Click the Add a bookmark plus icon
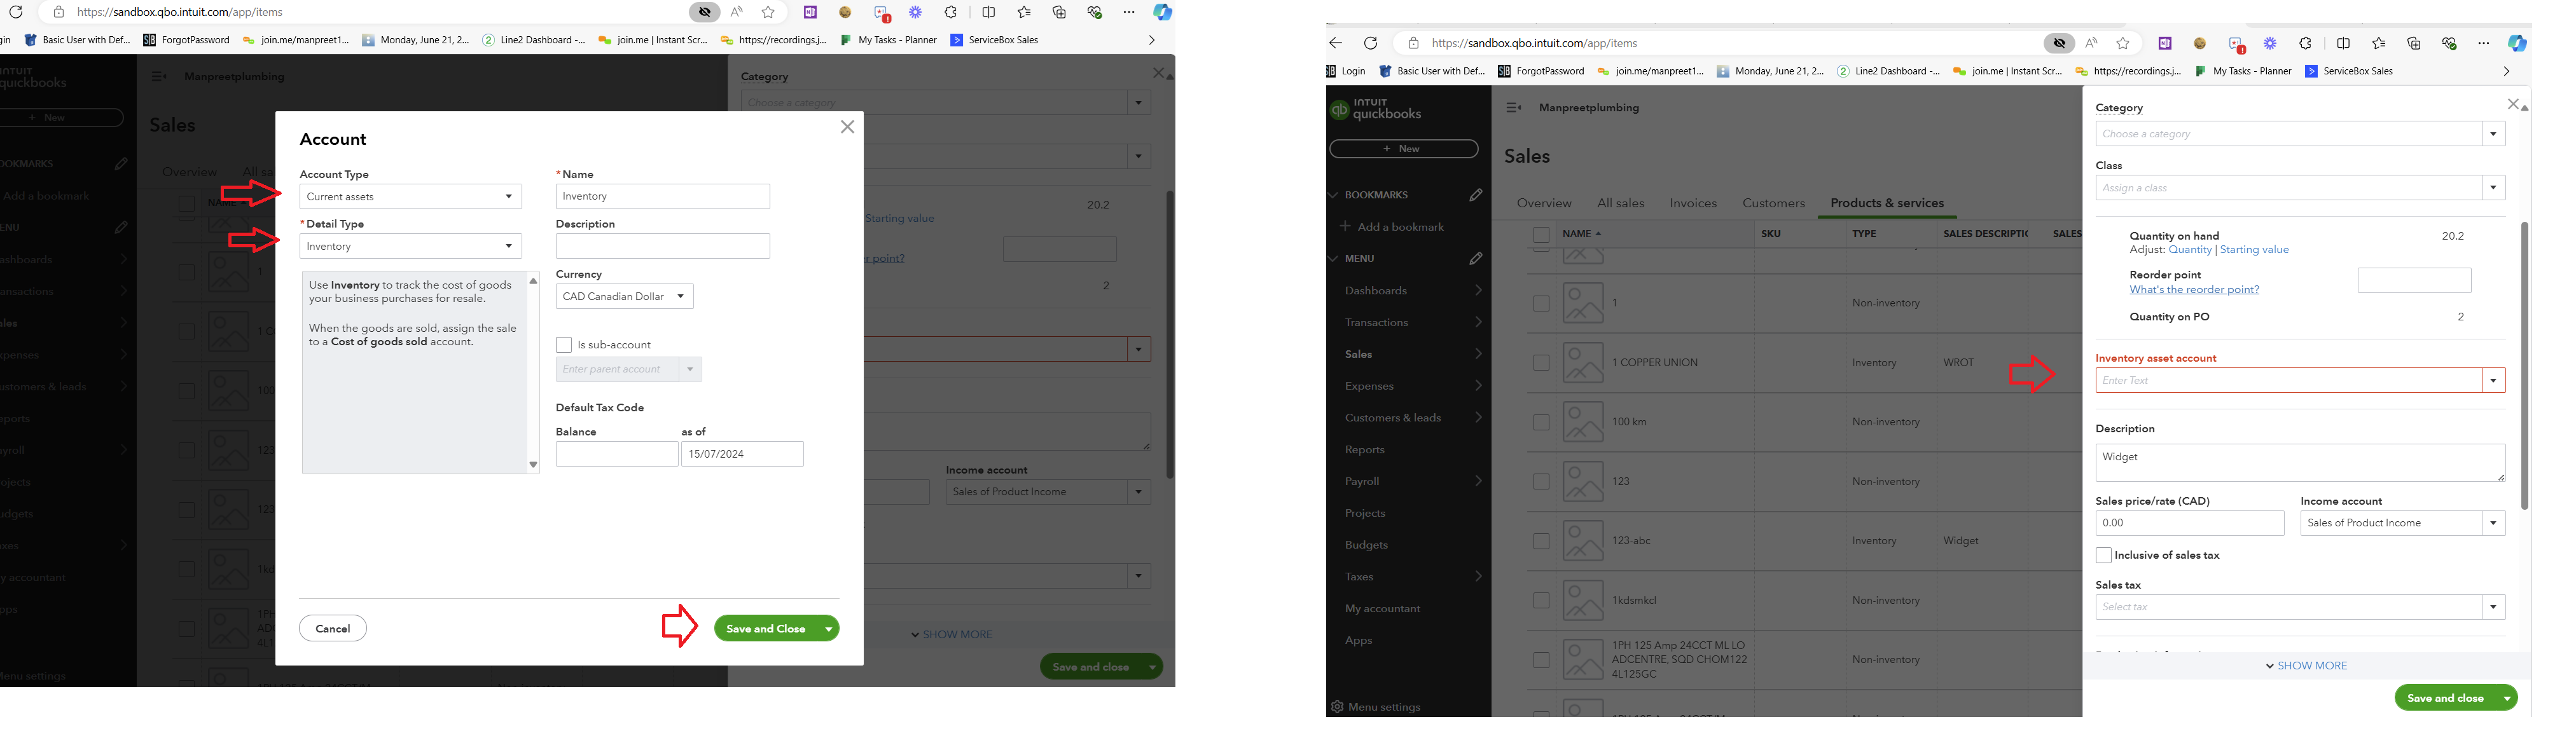2576x731 pixels. 1345,227
